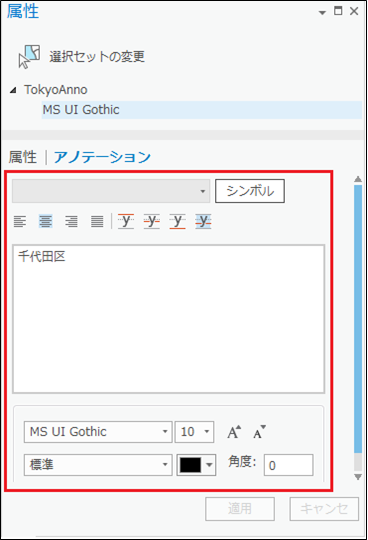368x540 pixels.
Task: Increase font size with enlarge A icon
Action: pyautogui.click(x=234, y=432)
